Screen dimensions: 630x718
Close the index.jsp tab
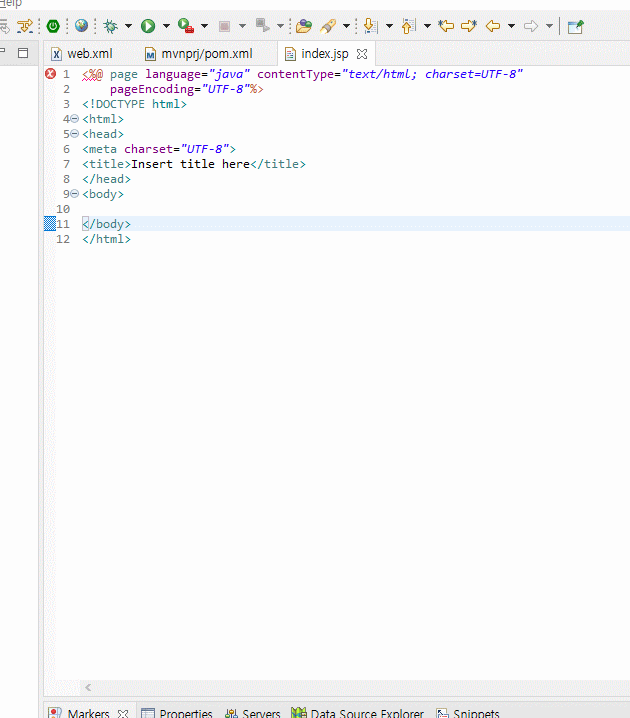tap(362, 54)
